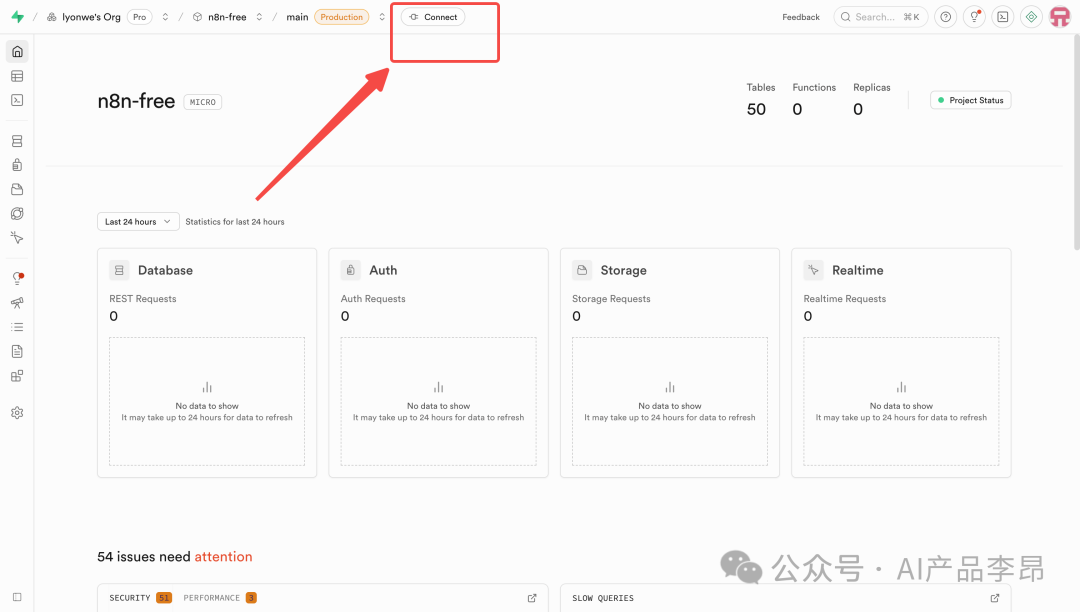Open the top bar advisor lightbulb icon

coord(974,17)
